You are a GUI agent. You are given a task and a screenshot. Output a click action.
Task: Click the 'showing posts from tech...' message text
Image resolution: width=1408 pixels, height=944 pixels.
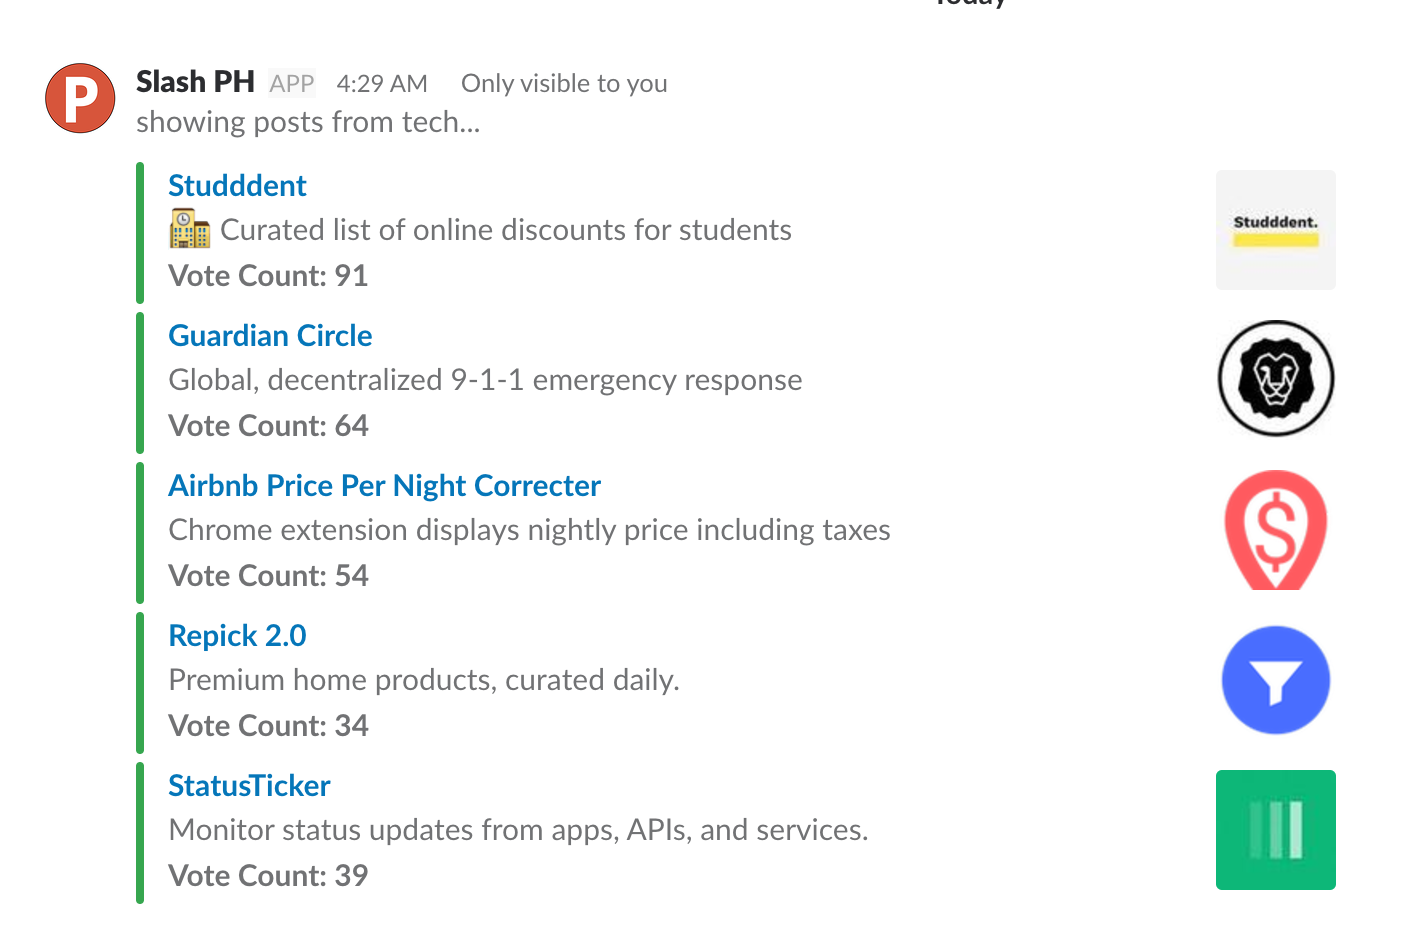[x=308, y=122]
